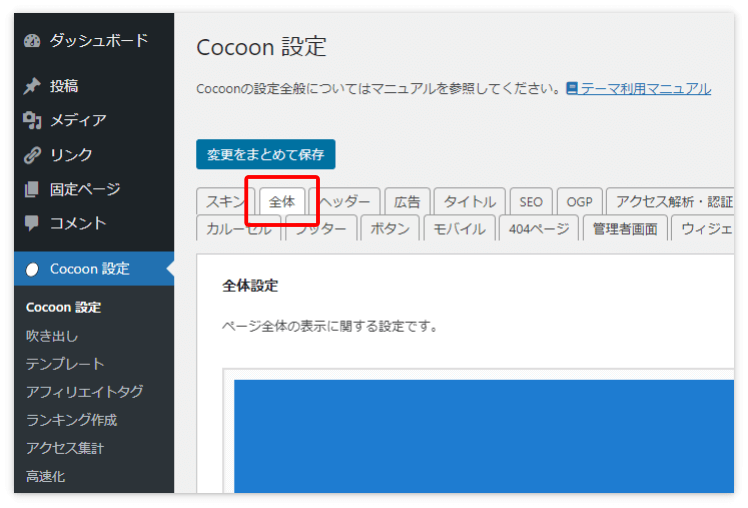The image size is (748, 508).
Task: Switch to the カルーセル tab
Action: click(x=239, y=229)
